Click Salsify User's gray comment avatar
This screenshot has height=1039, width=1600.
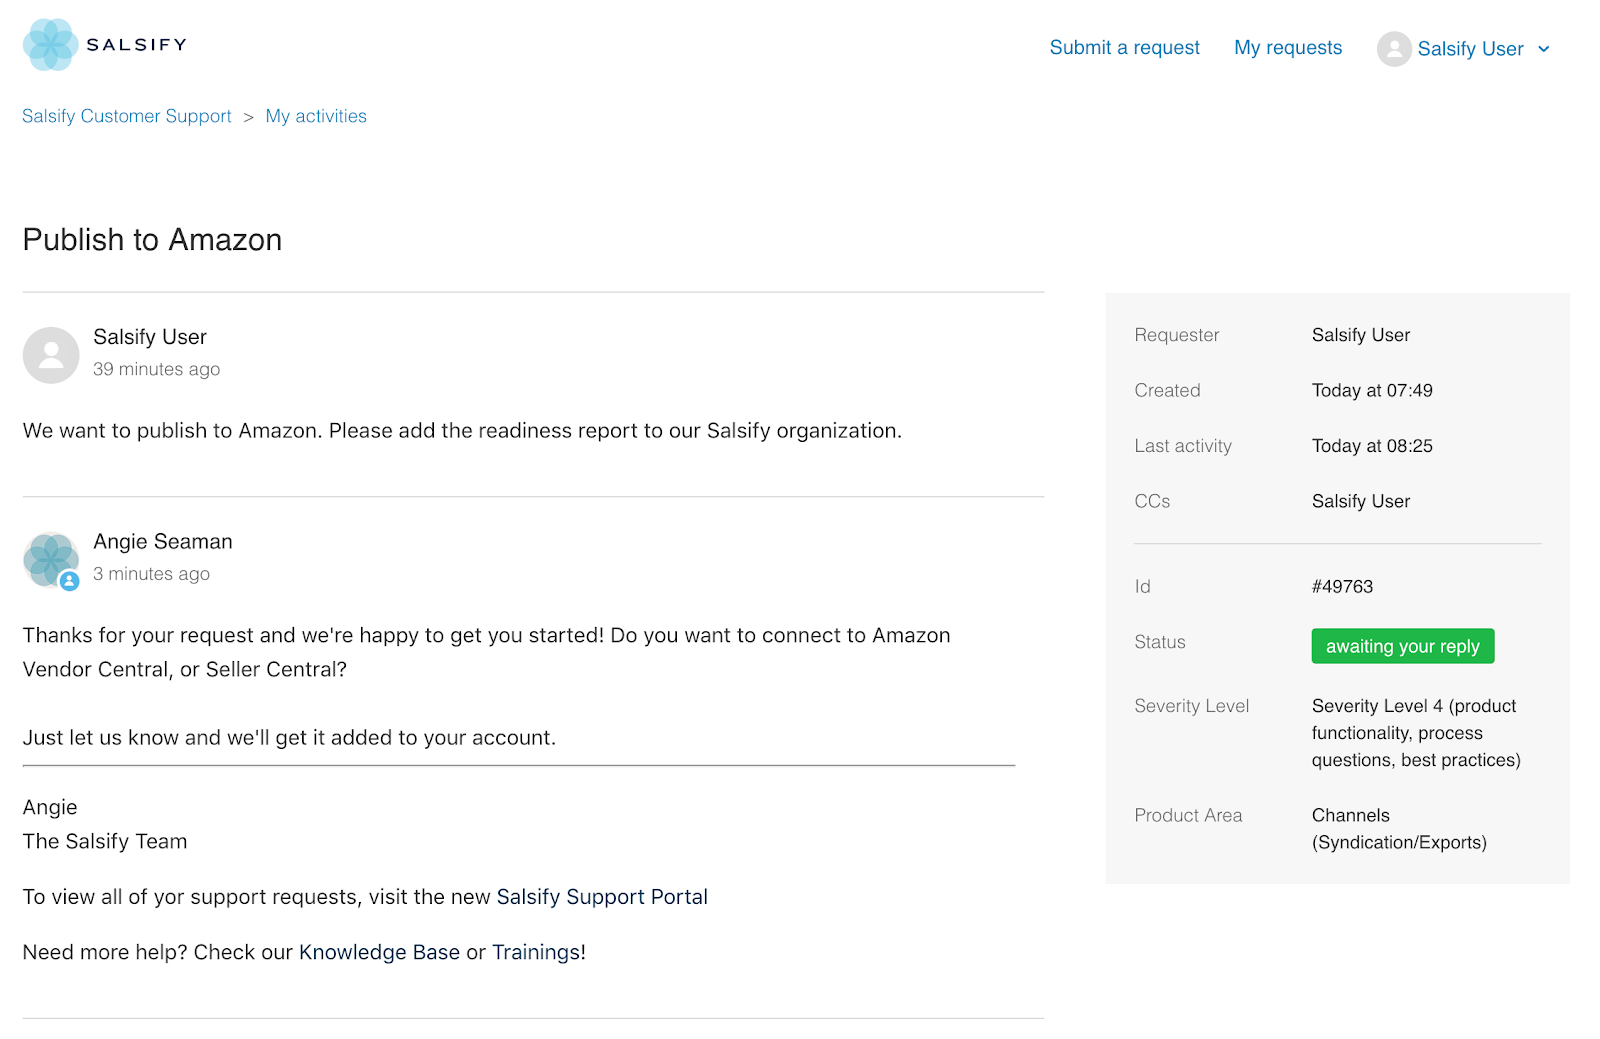pyautogui.click(x=51, y=355)
